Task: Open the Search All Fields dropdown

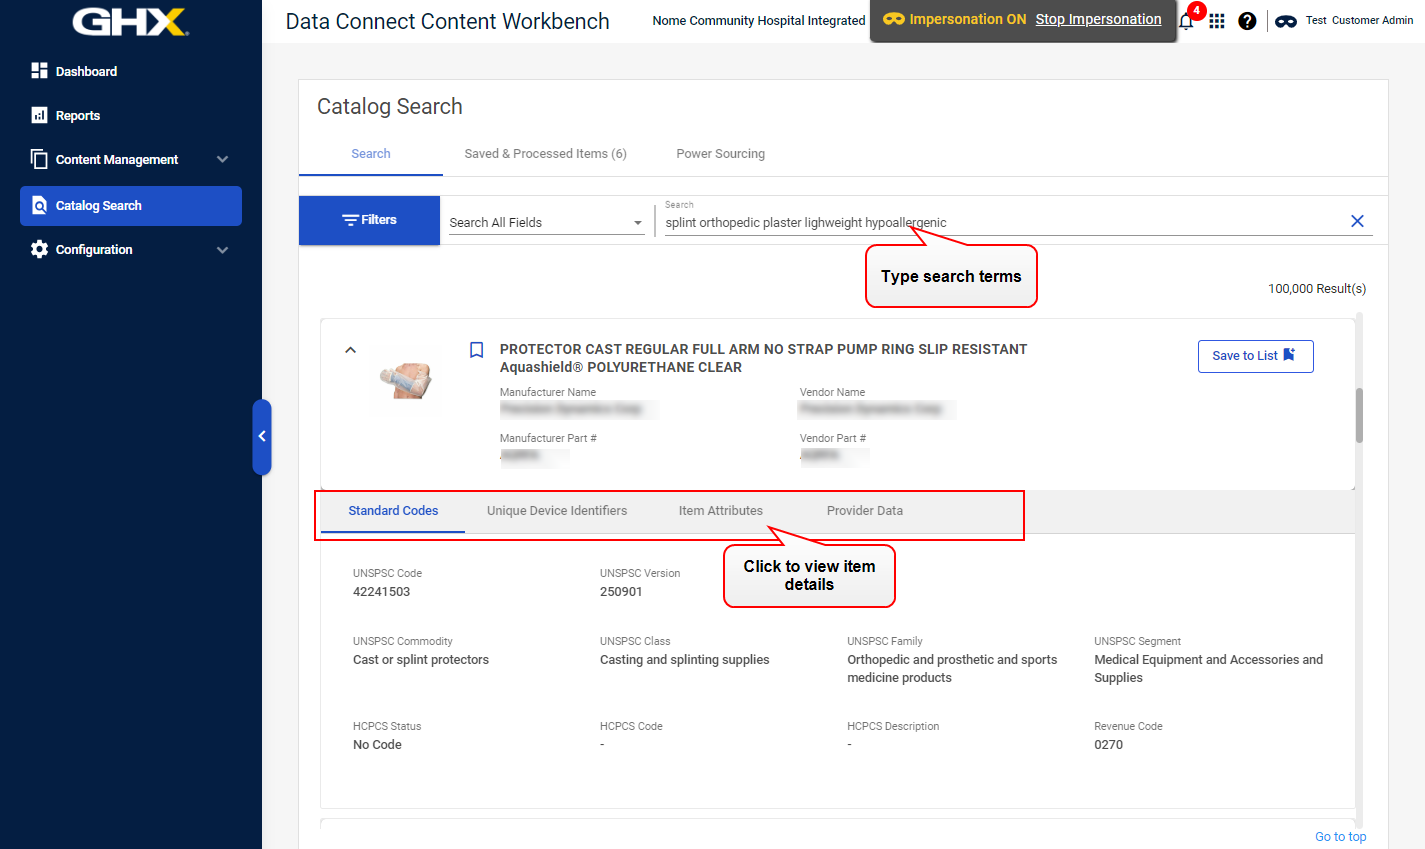Action: (545, 222)
